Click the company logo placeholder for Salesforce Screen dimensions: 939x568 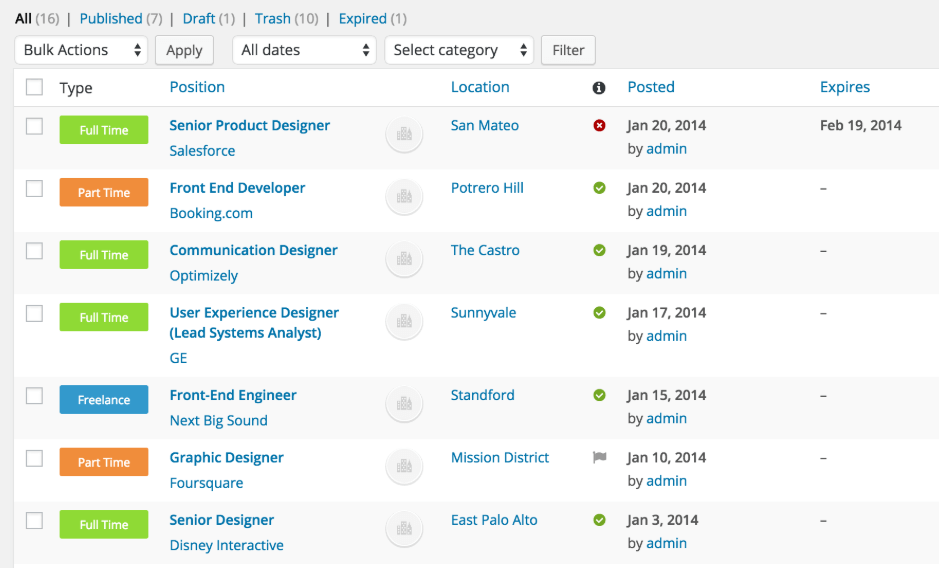(x=404, y=133)
